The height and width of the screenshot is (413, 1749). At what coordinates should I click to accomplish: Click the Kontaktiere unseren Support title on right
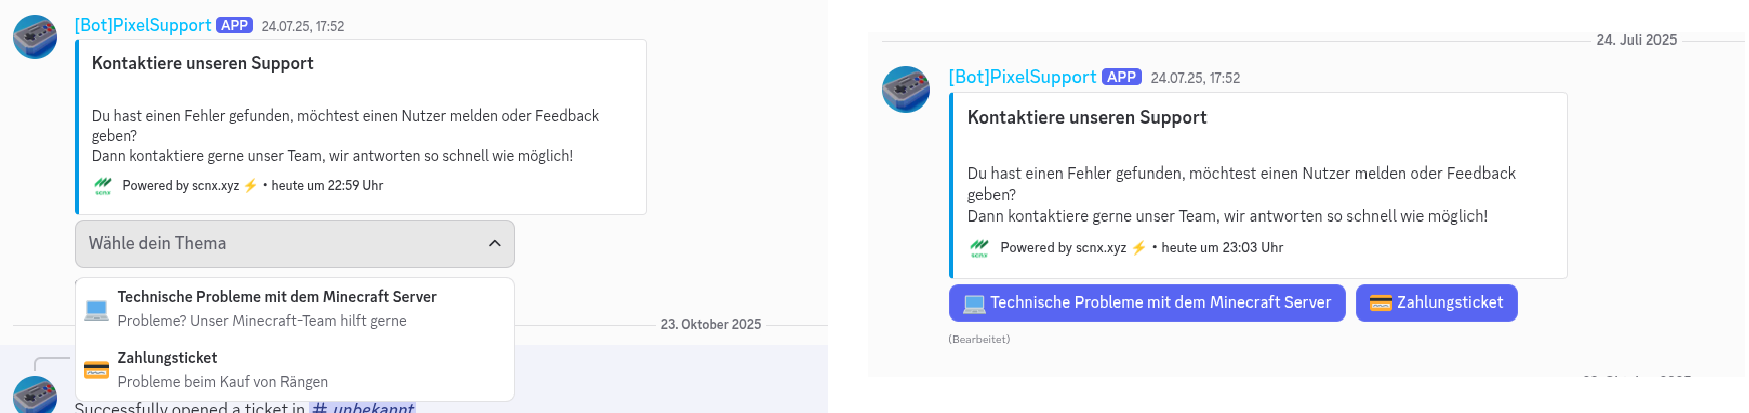1087,118
